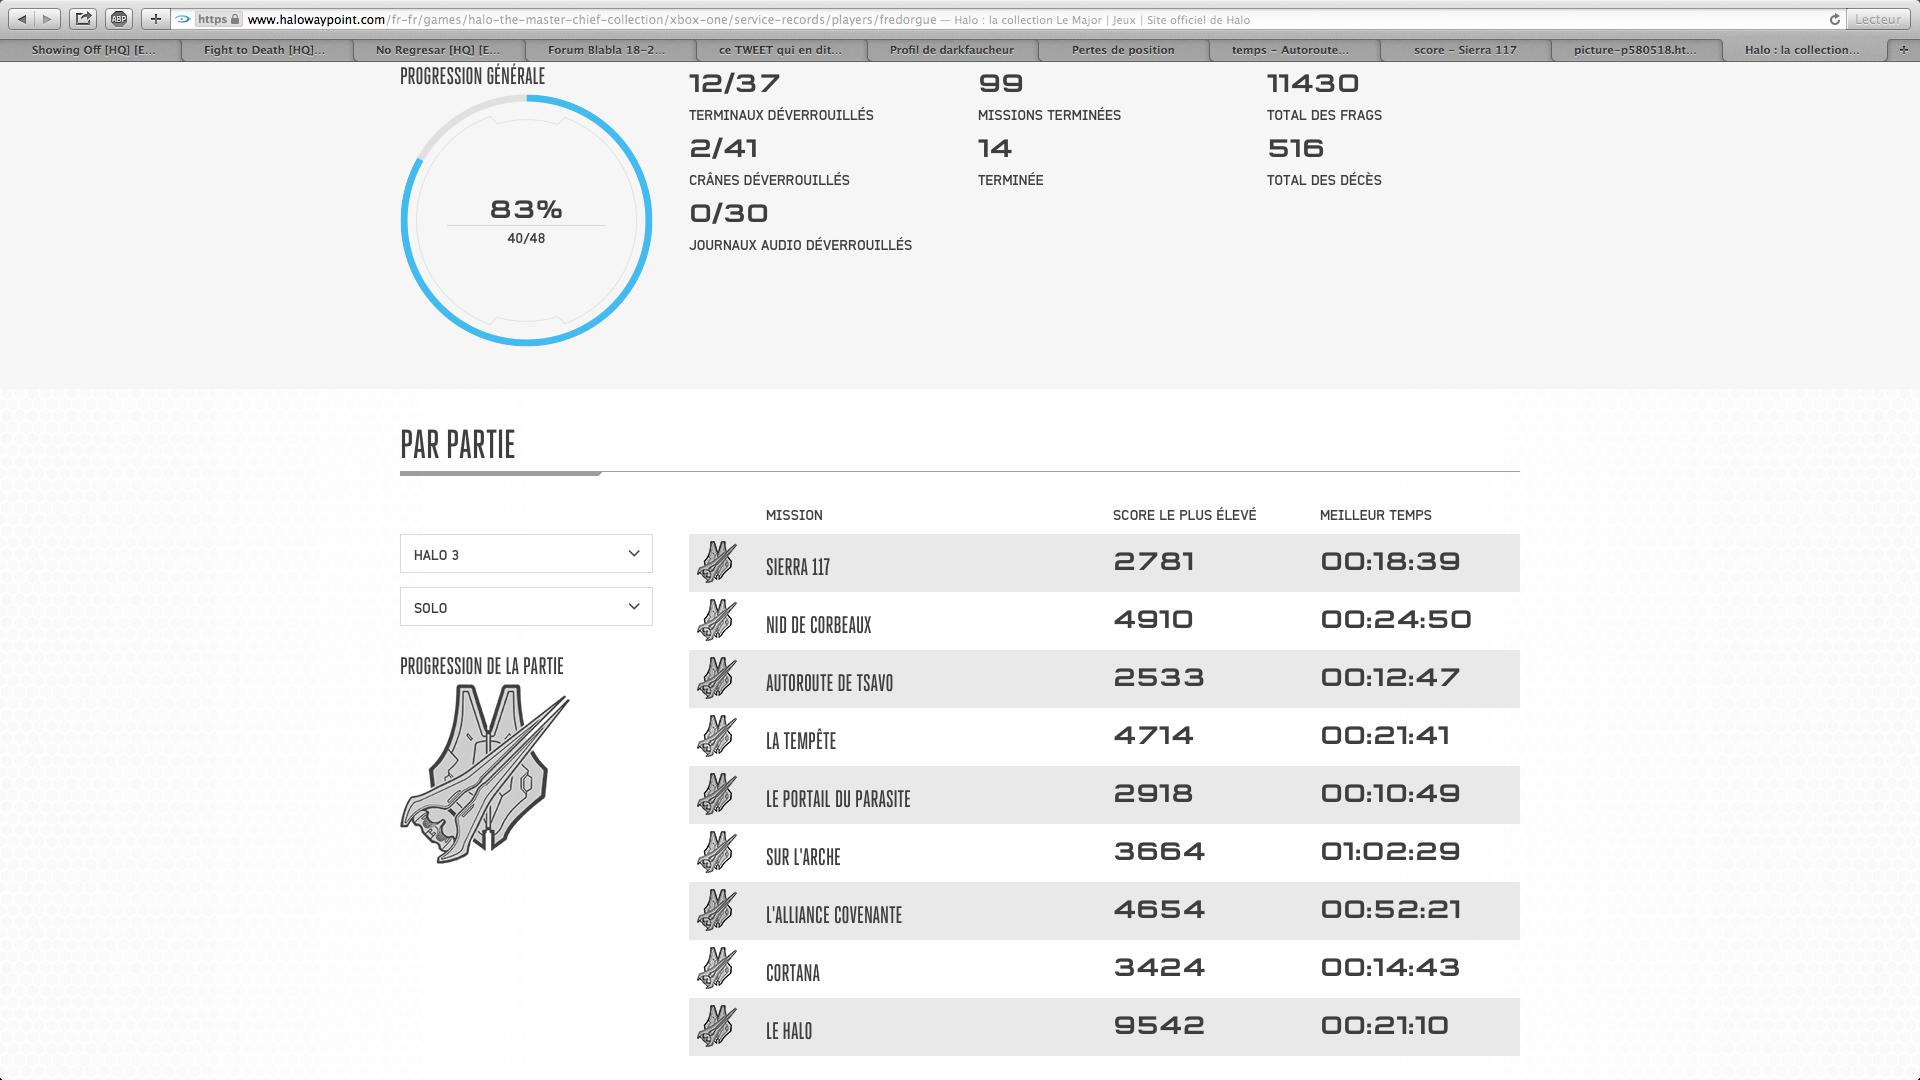Image resolution: width=1920 pixels, height=1080 pixels.
Task: Click the plus add bookmark button
Action: (x=155, y=19)
